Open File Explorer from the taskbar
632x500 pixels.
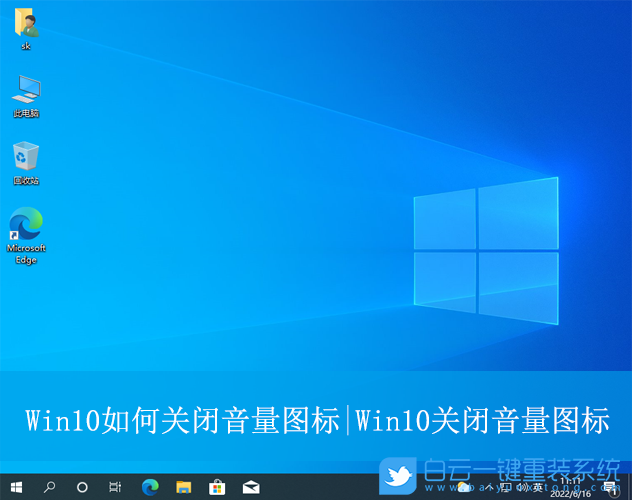[183, 488]
